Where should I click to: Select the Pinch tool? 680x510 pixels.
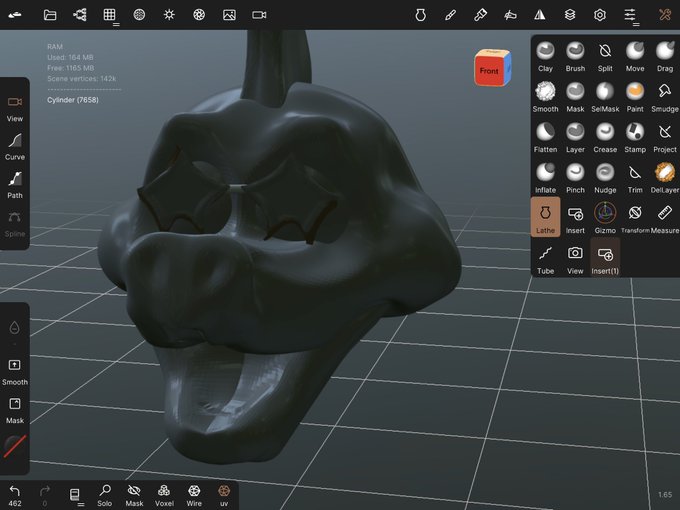point(575,178)
